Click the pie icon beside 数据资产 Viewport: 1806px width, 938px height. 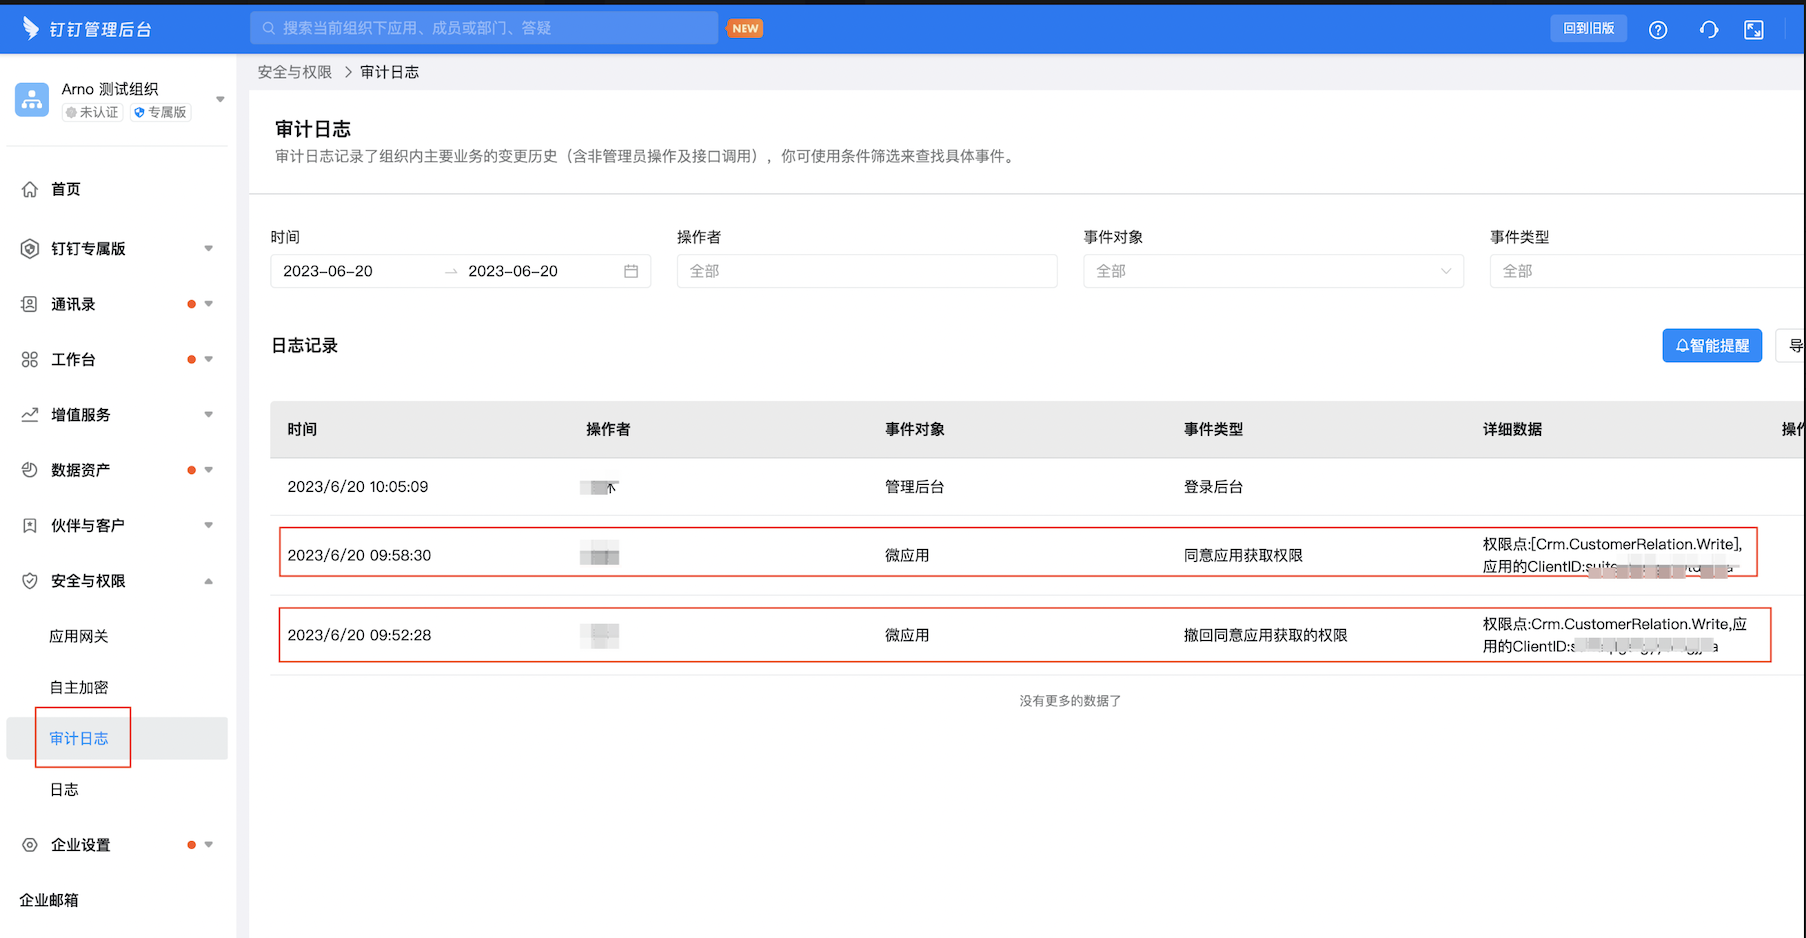click(30, 470)
